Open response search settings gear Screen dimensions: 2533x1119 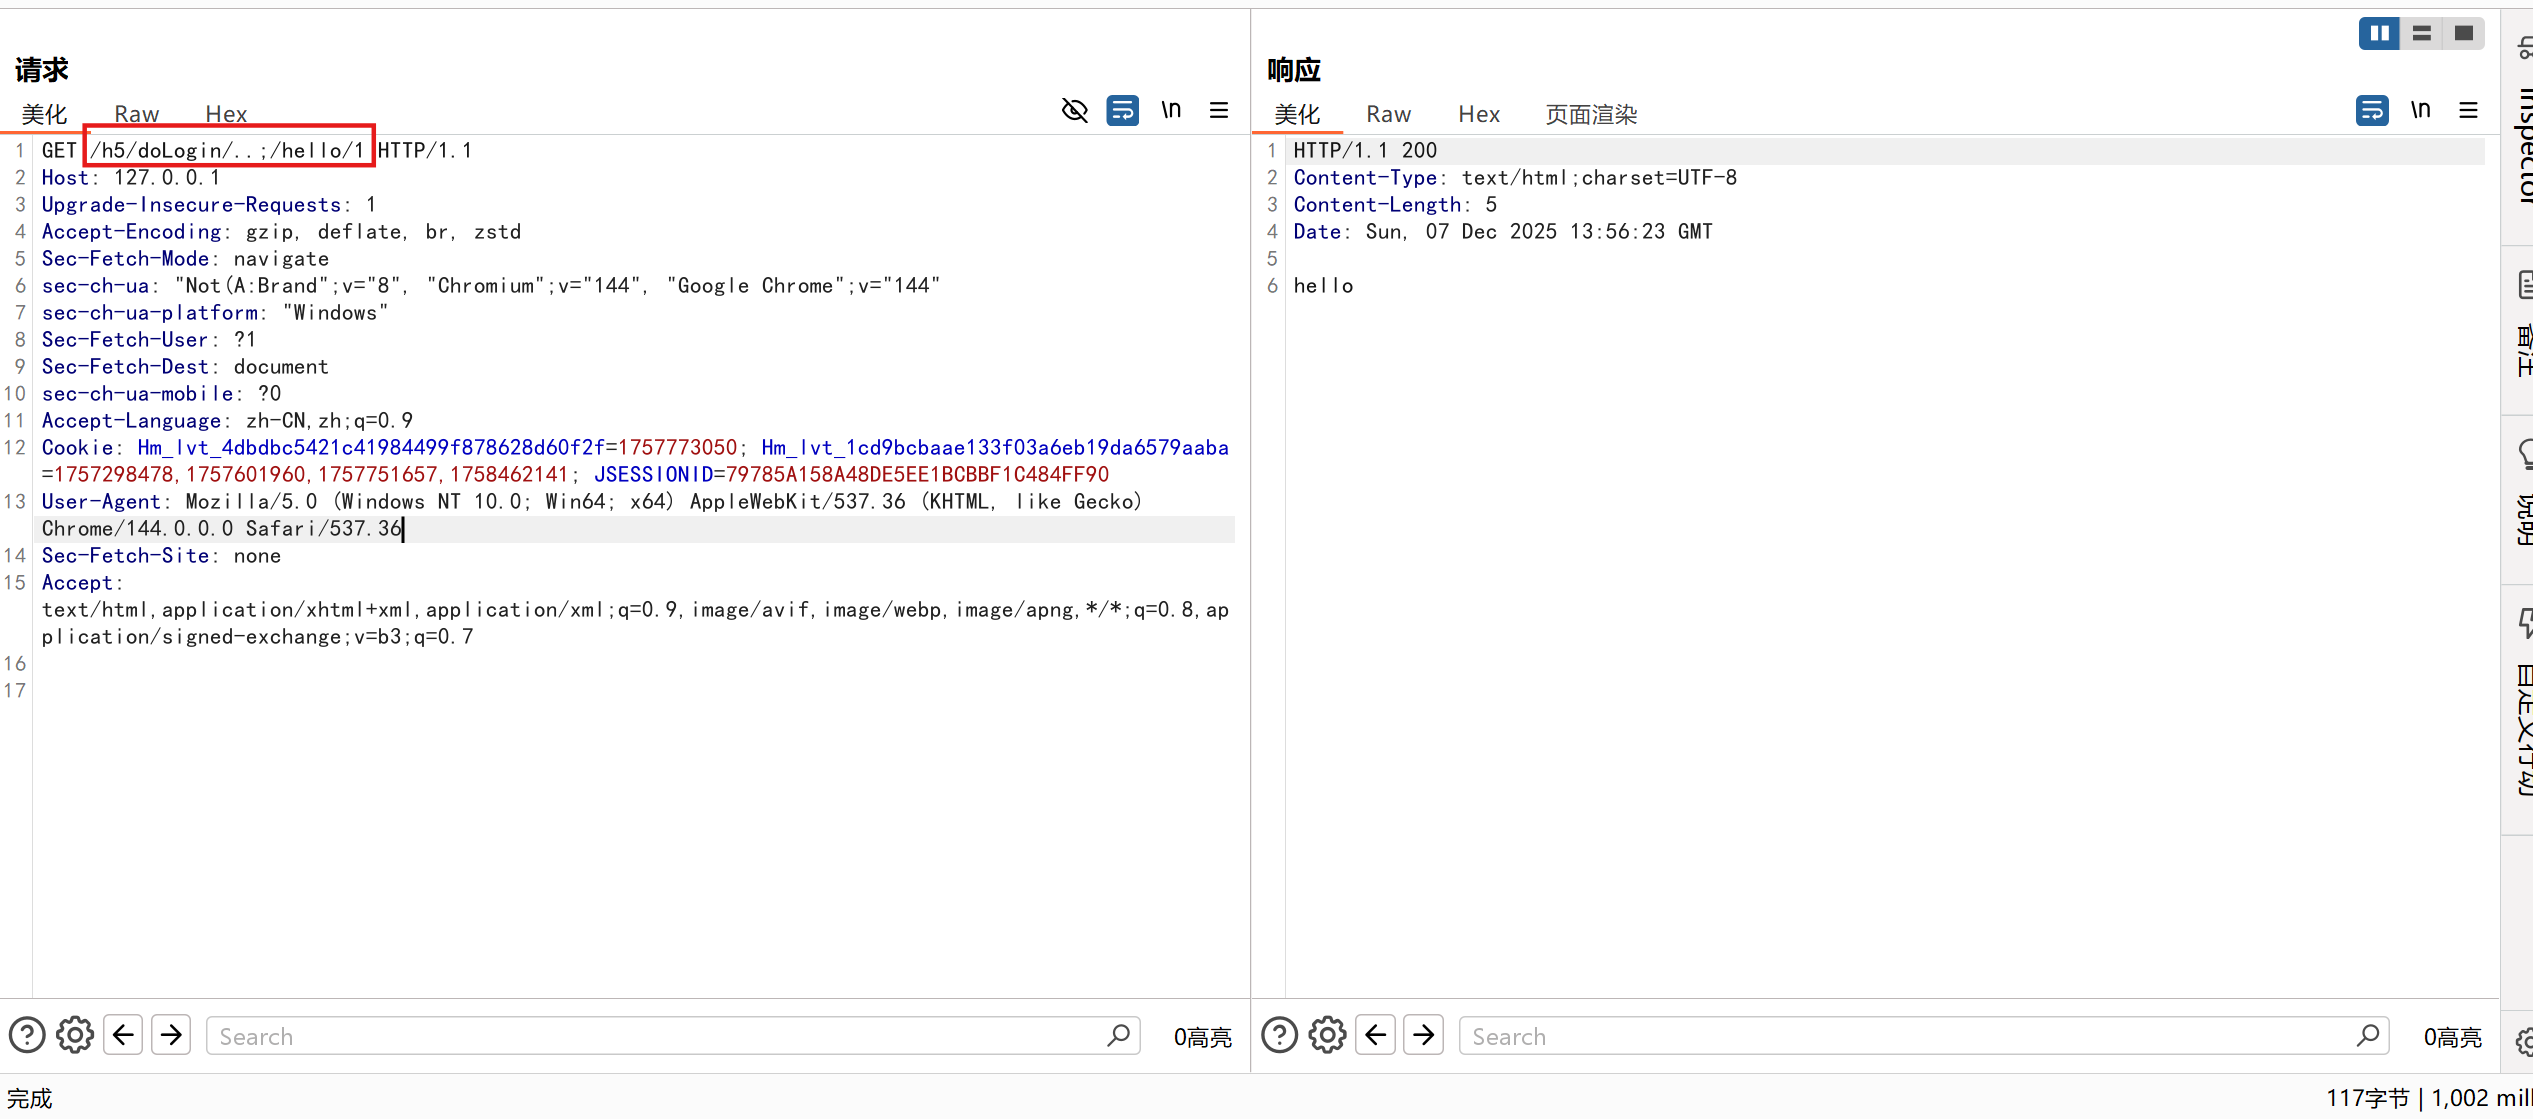(x=1327, y=1035)
